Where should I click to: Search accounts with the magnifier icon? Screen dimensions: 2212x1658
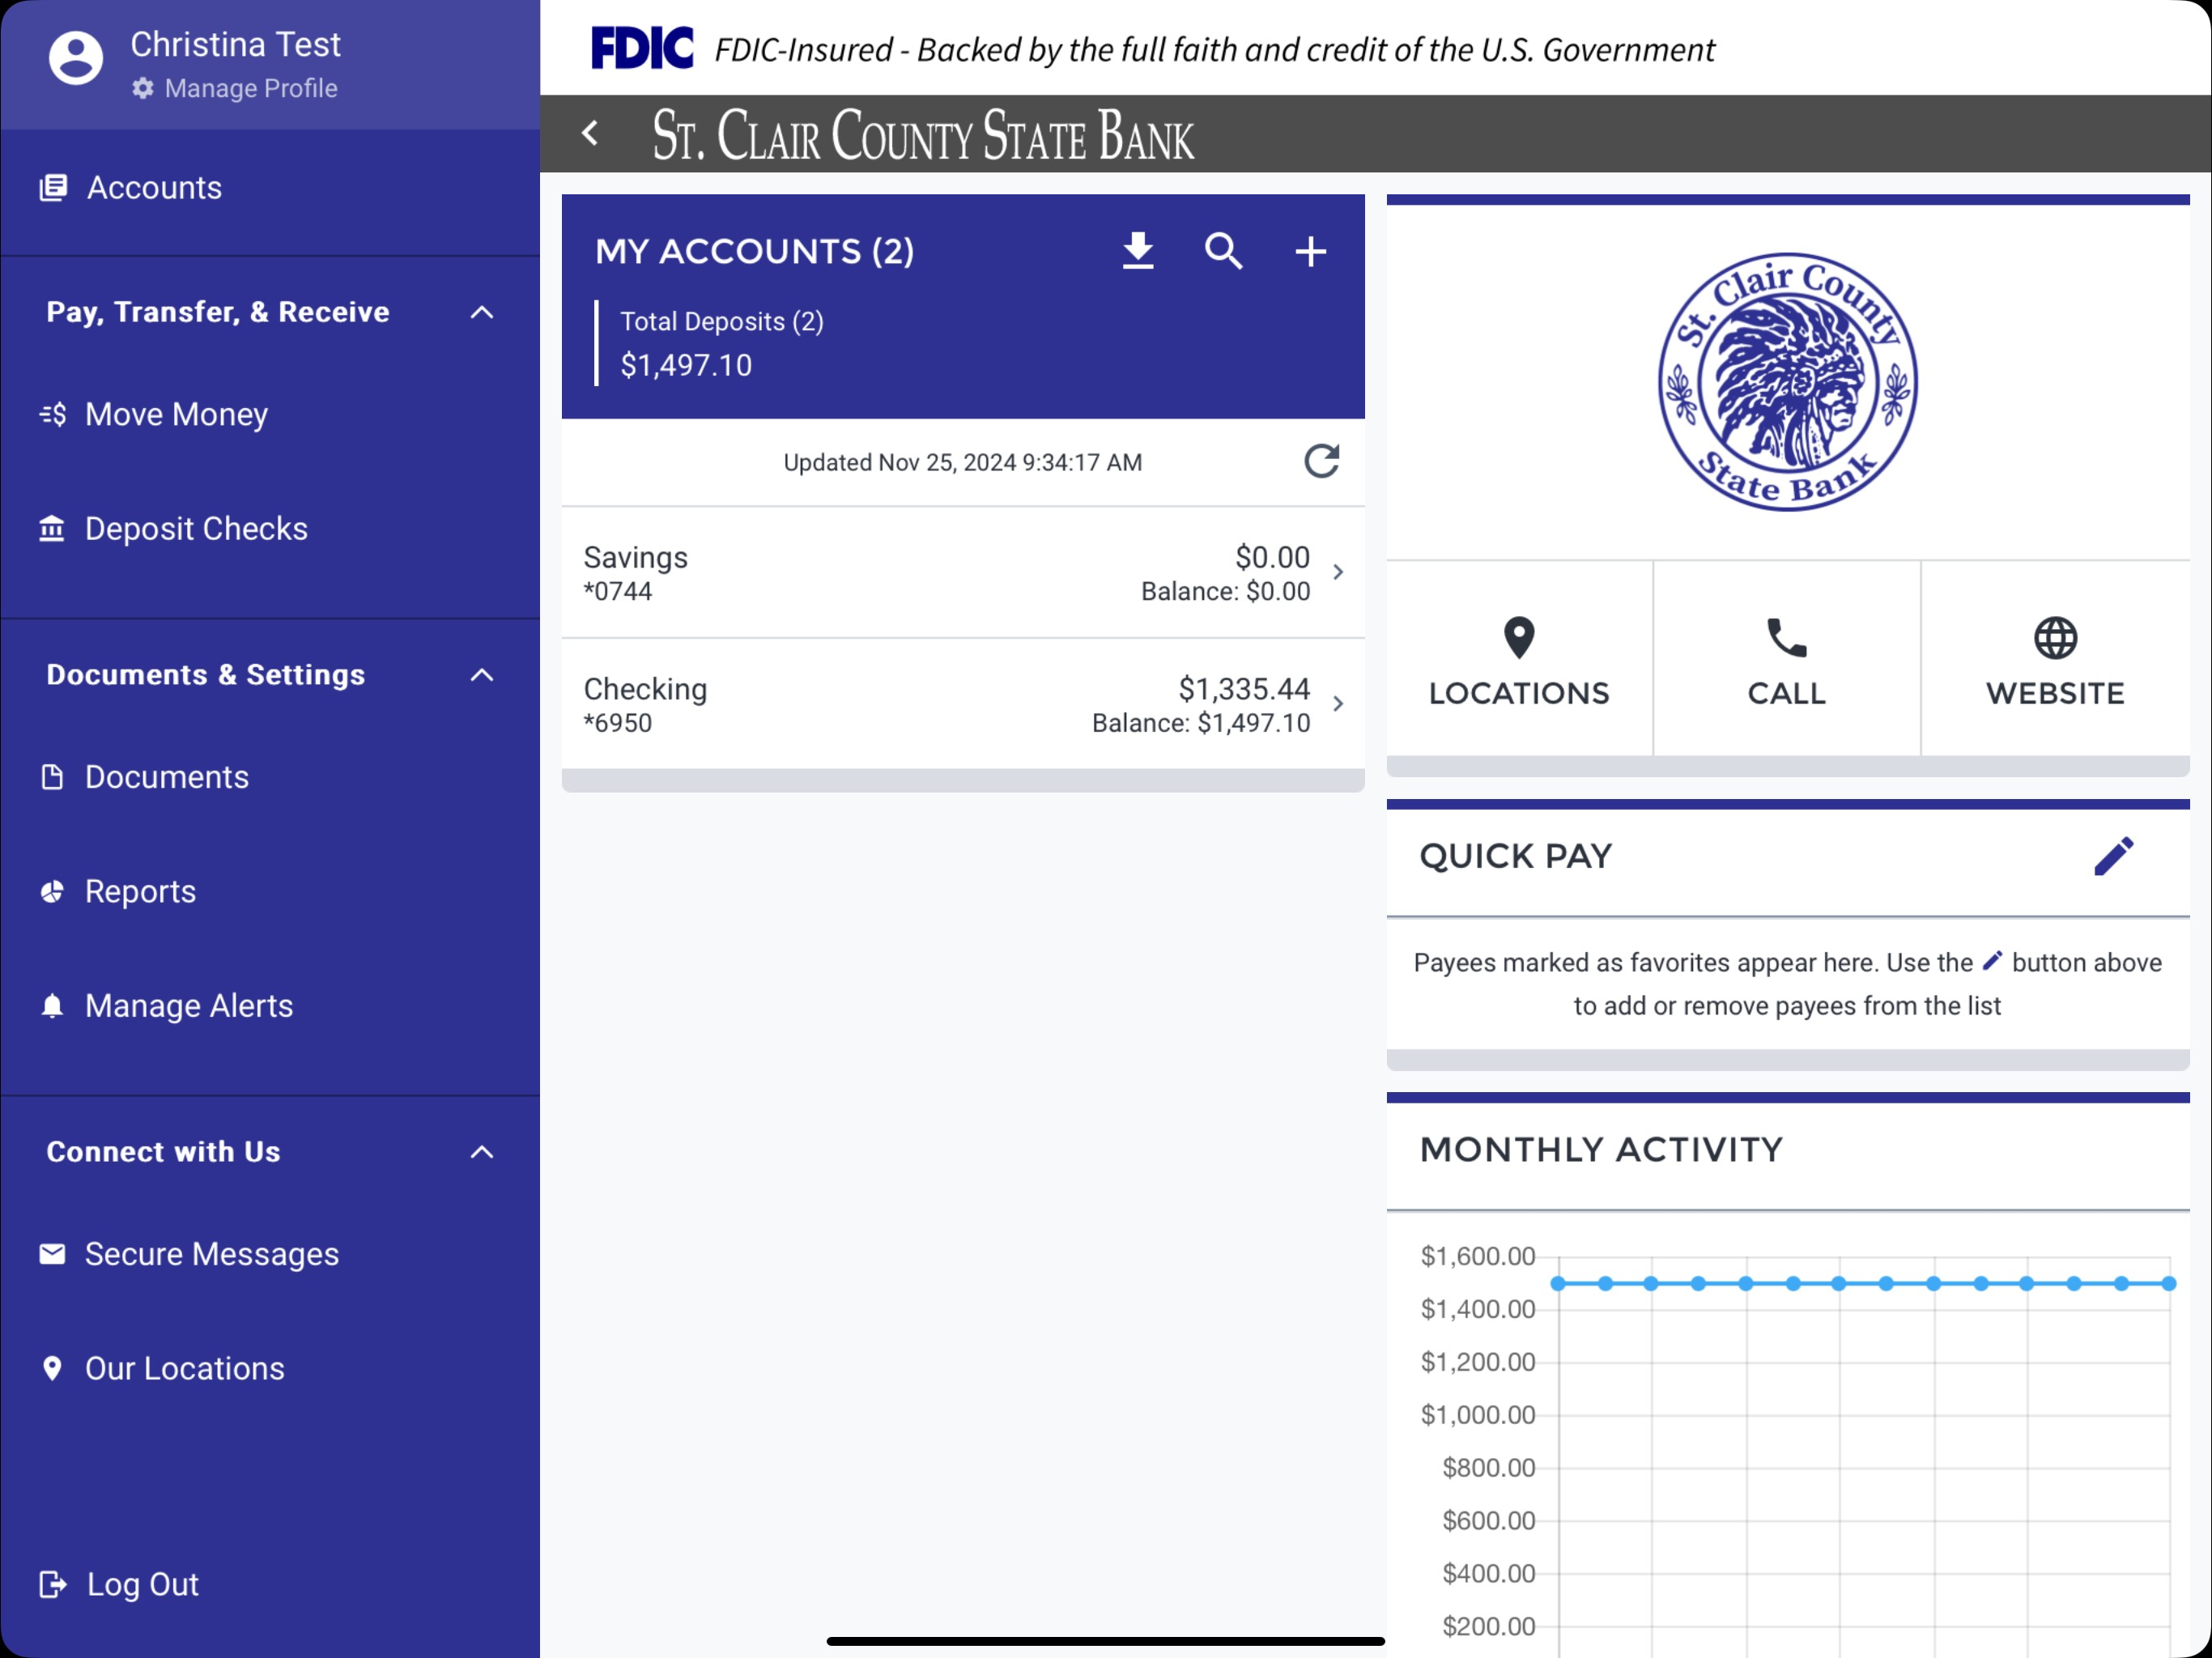click(1224, 251)
